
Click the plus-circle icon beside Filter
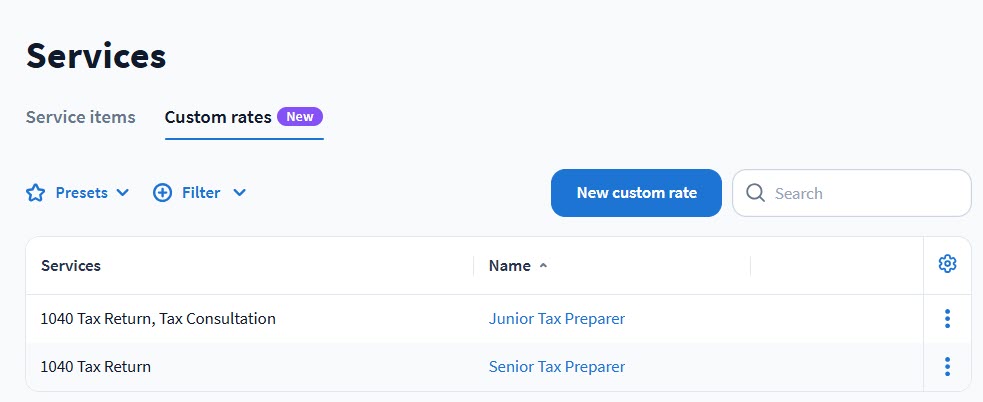coord(162,193)
